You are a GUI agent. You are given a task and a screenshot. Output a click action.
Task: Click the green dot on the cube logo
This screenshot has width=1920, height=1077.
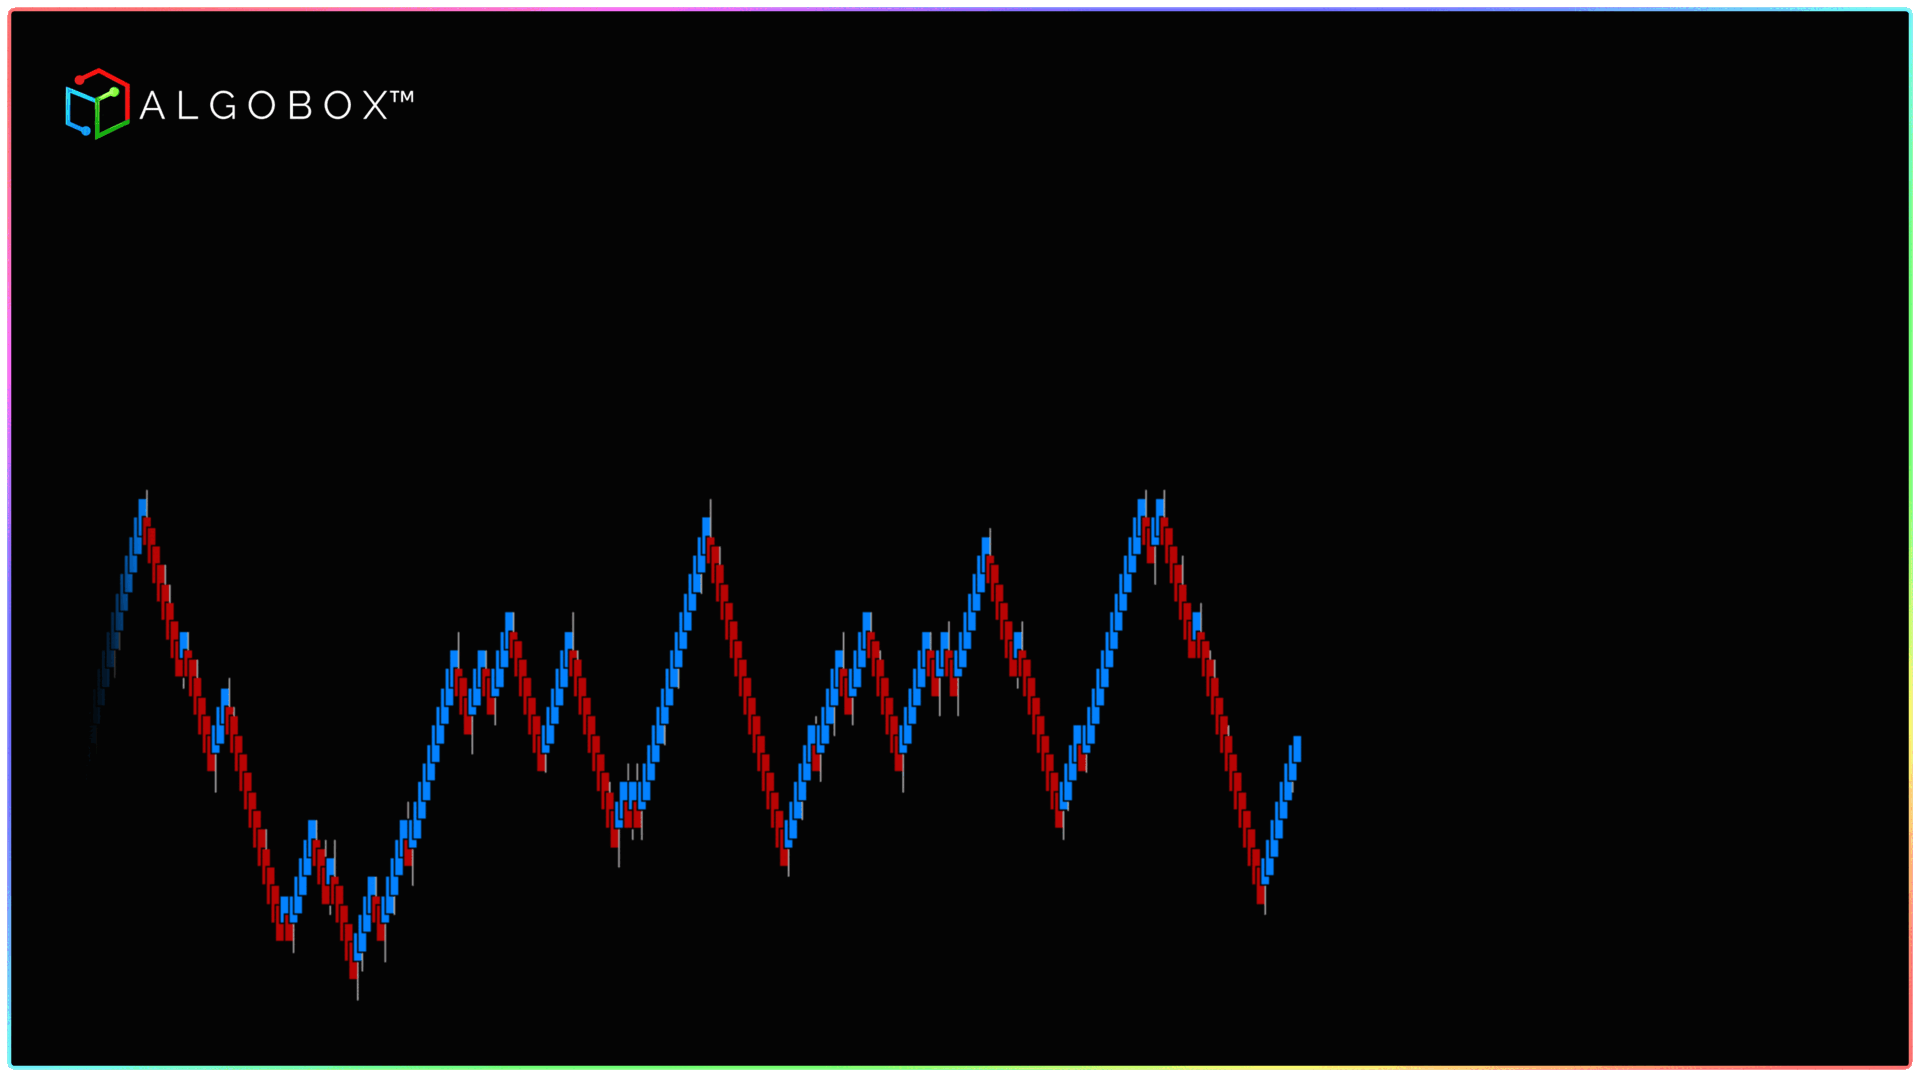[114, 93]
